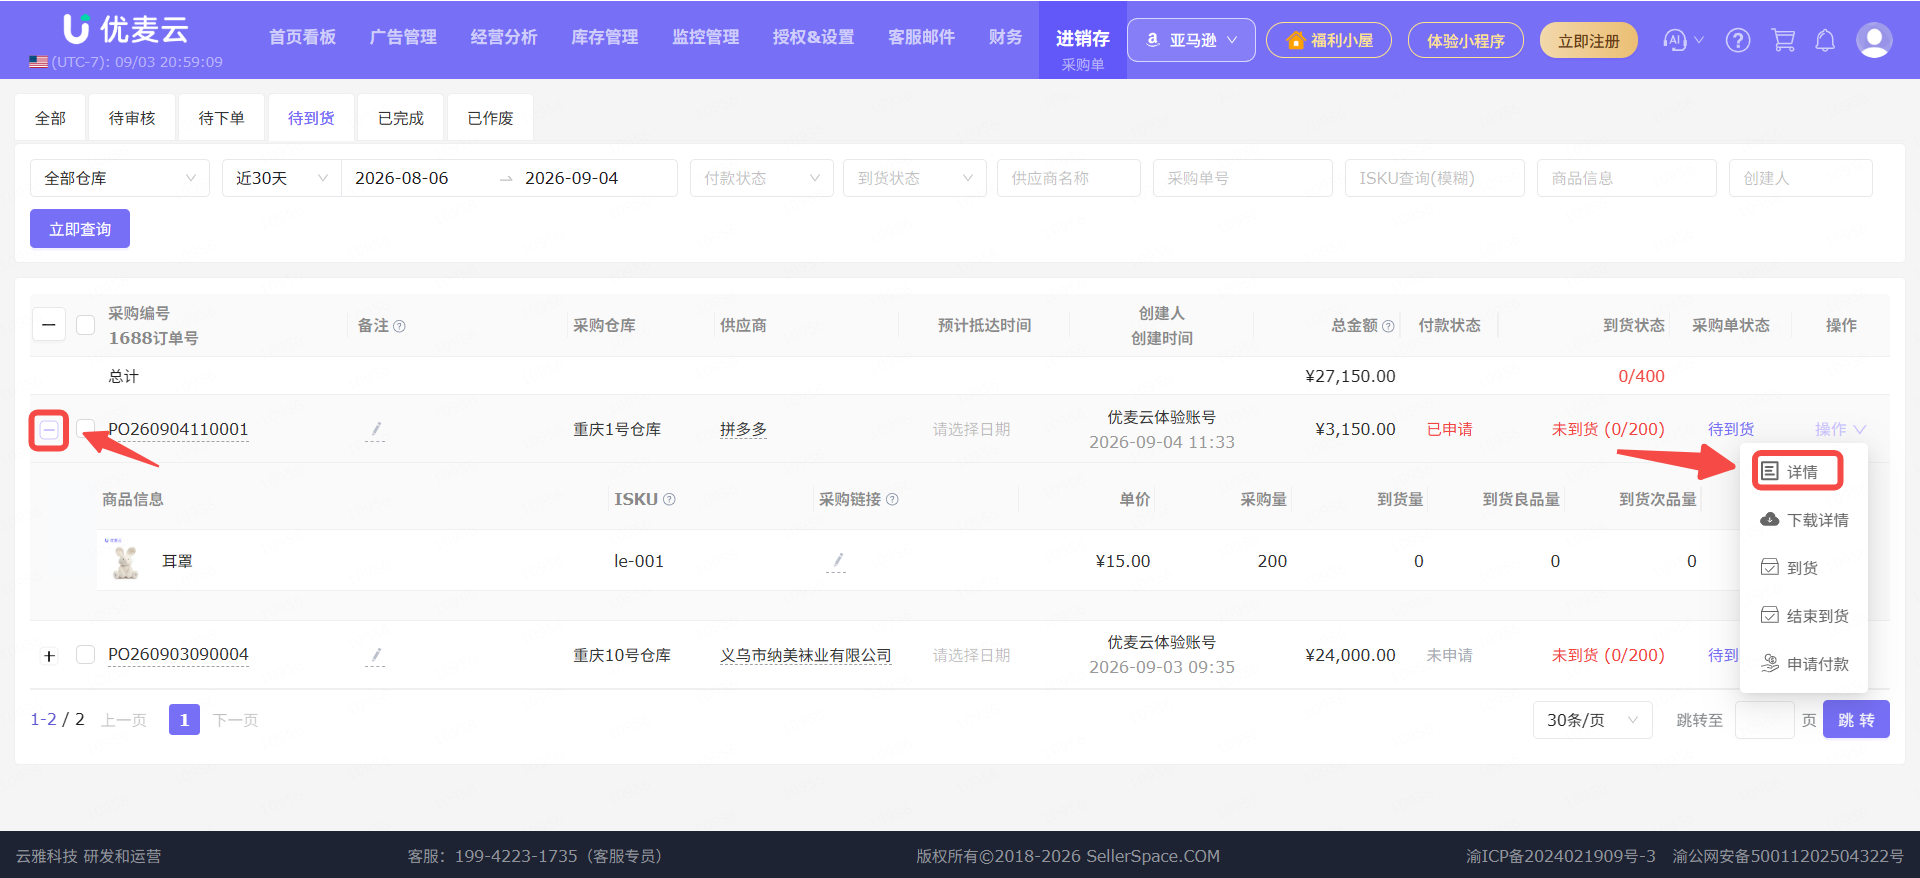Open 授权&设置 in top navigation
Viewport: 1920px width, 878px height.
tap(813, 38)
